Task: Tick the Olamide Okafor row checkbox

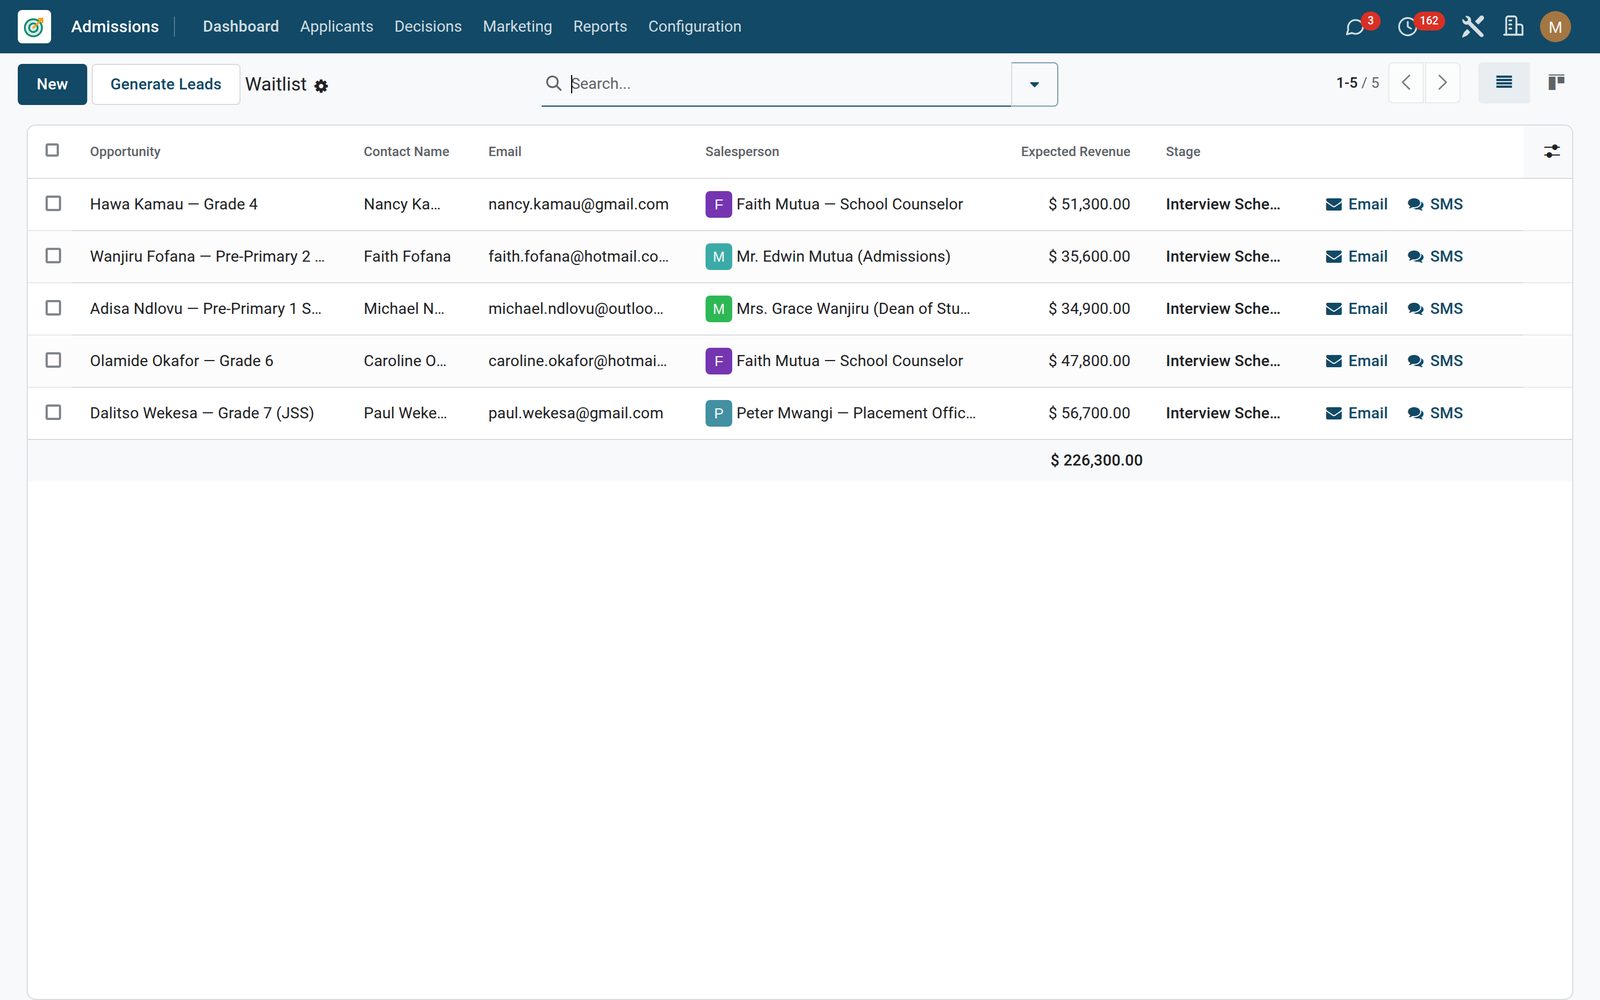Action: pyautogui.click(x=53, y=360)
